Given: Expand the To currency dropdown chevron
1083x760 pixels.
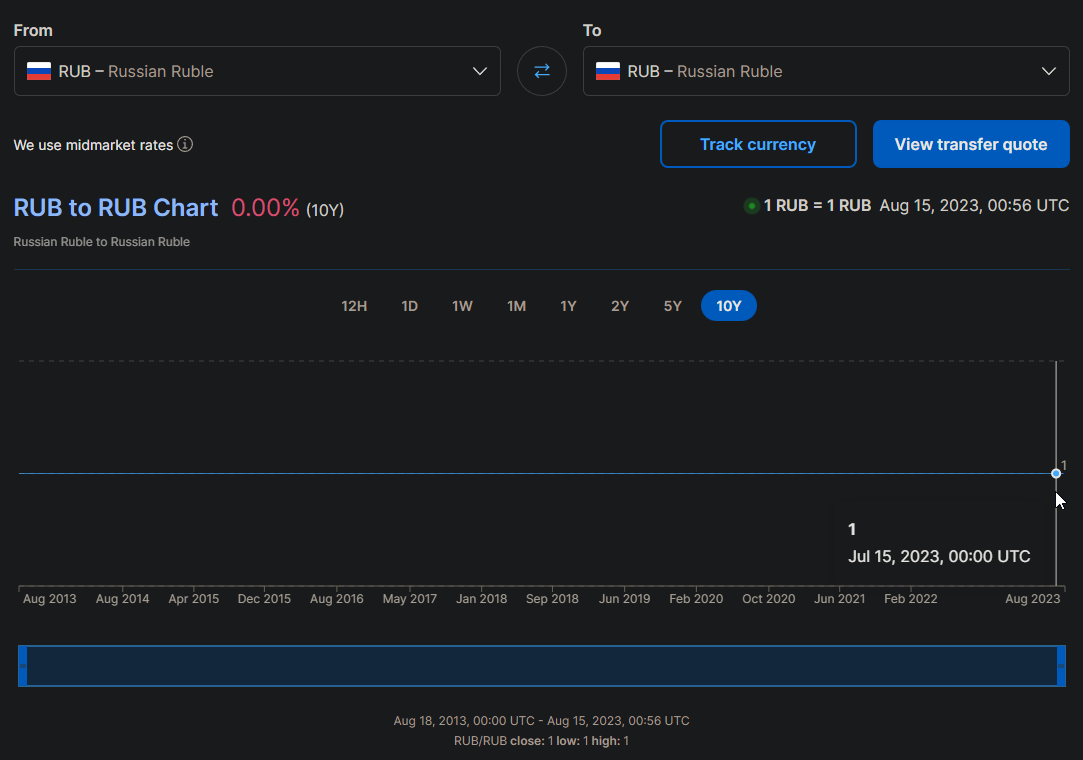Looking at the screenshot, I should tap(1048, 71).
